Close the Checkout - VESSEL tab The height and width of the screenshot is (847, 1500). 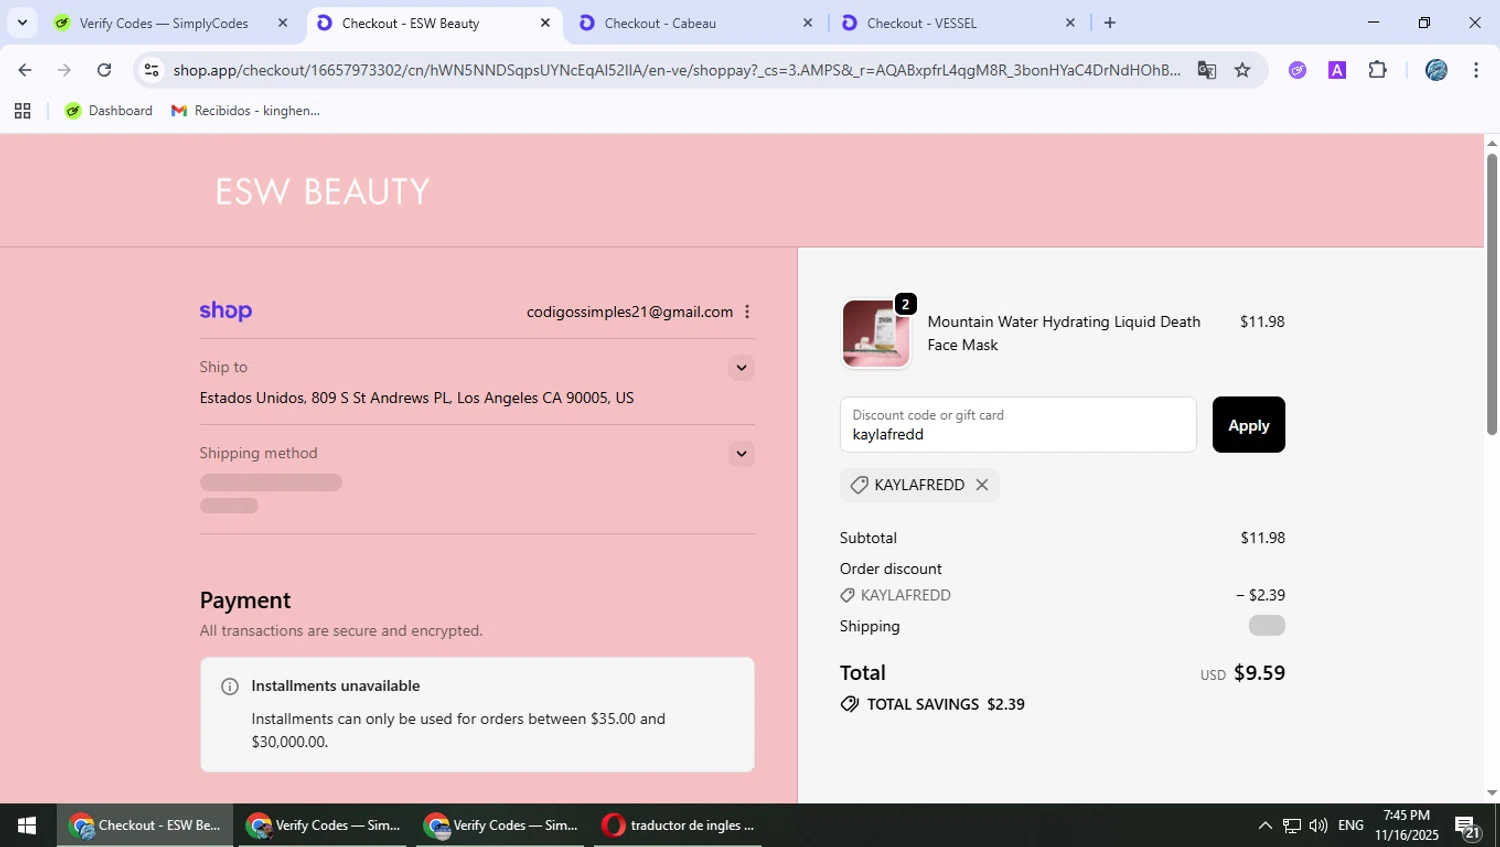(x=1070, y=23)
